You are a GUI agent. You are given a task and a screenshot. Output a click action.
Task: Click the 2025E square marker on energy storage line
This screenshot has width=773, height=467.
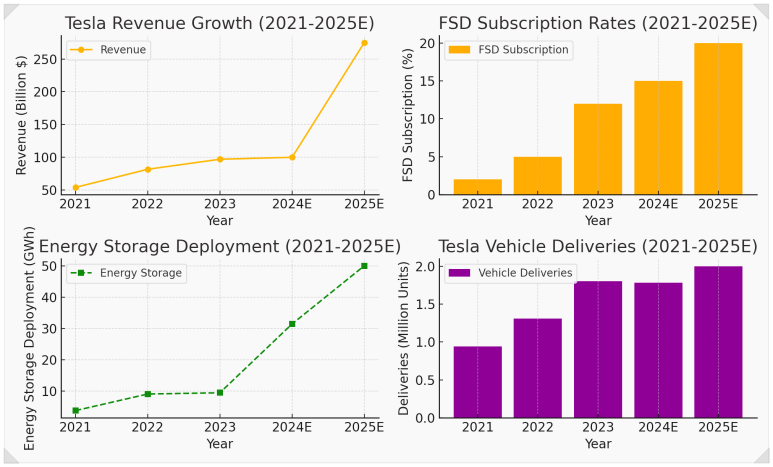364,266
